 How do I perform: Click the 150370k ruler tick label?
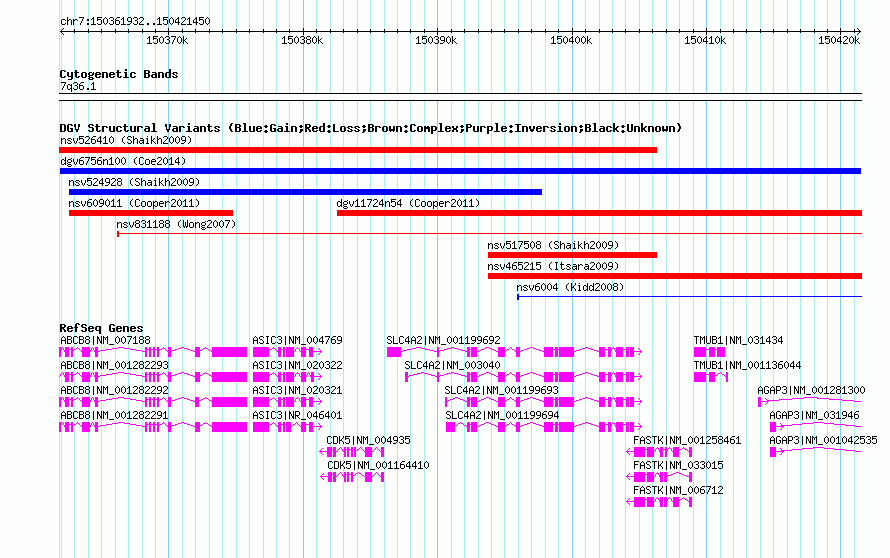tap(167, 41)
